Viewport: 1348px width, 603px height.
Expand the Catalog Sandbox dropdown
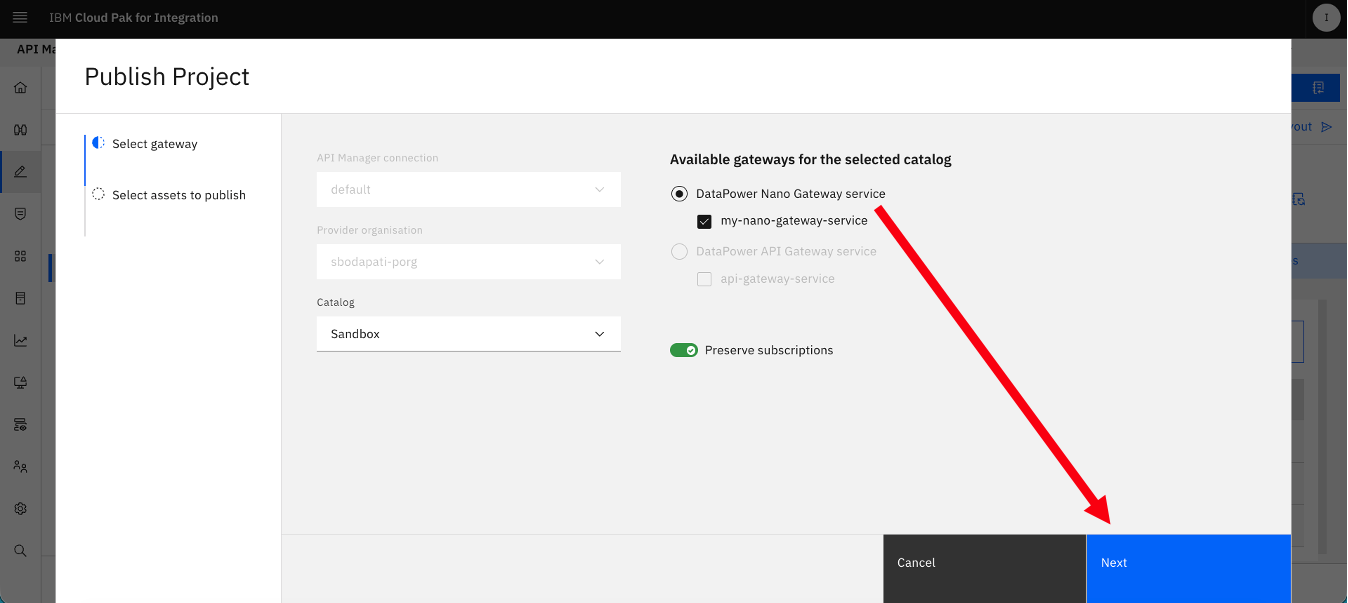[469, 334]
